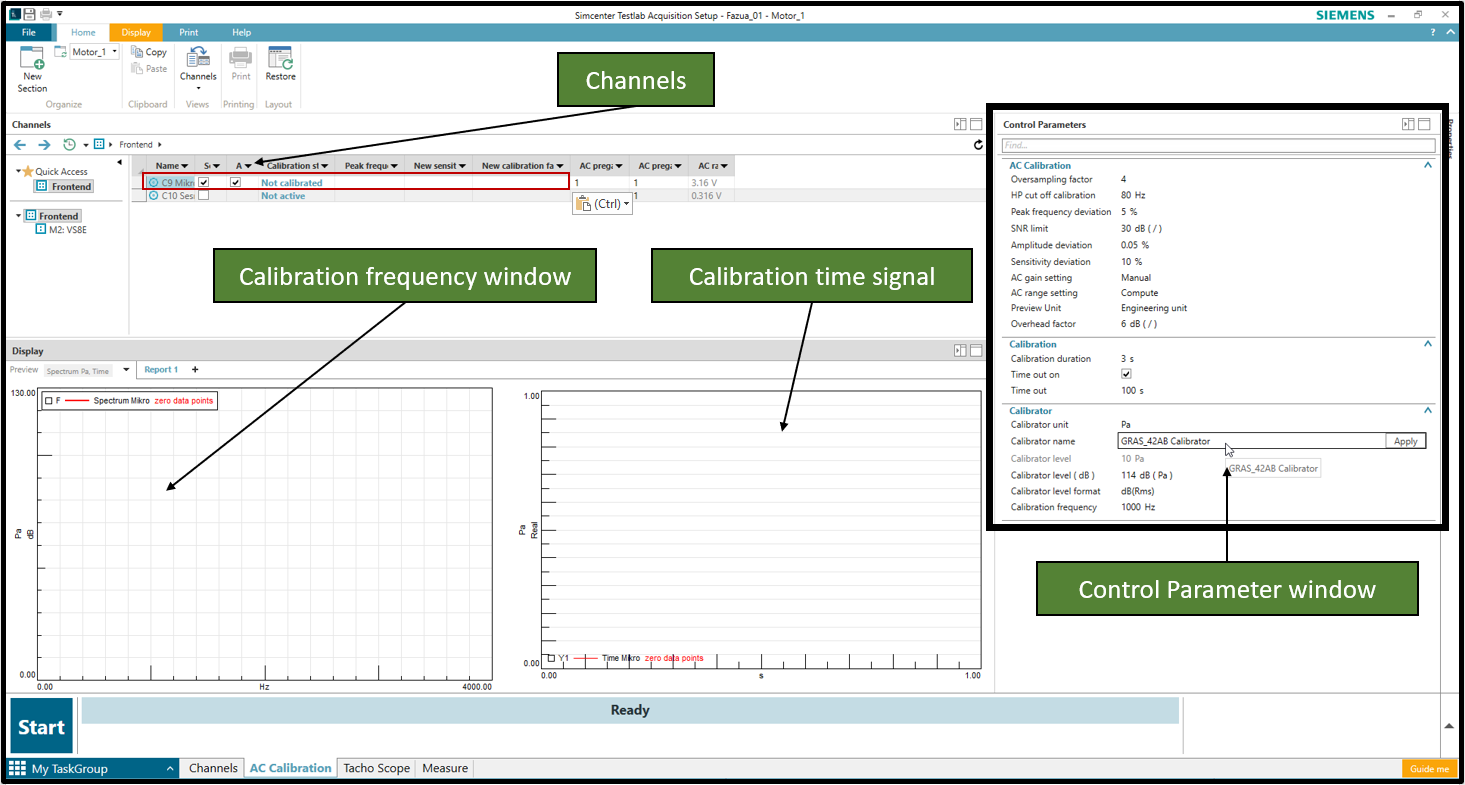Screen dimensions: 1465x785
Task: Navigate back with the blue left arrow
Action: click(19, 145)
